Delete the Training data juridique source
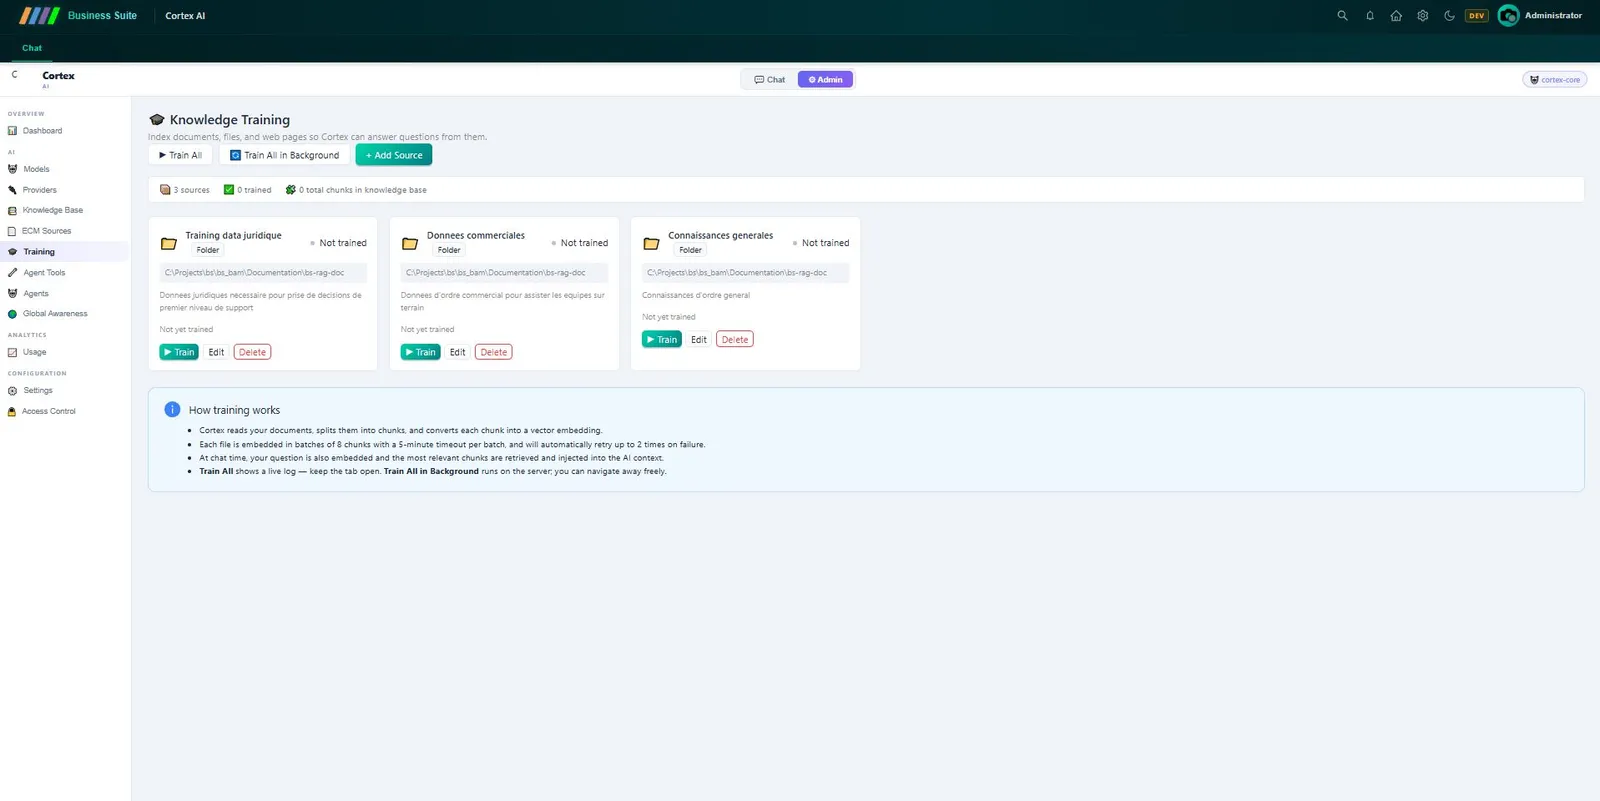 [253, 352]
